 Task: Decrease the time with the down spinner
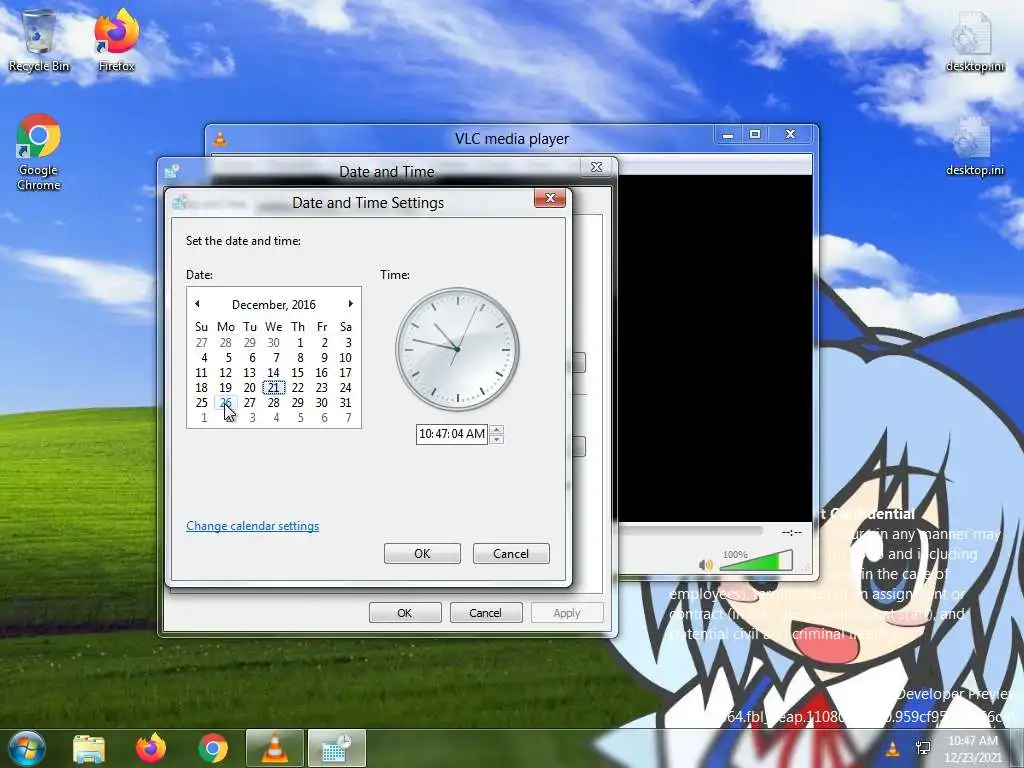coord(496,439)
